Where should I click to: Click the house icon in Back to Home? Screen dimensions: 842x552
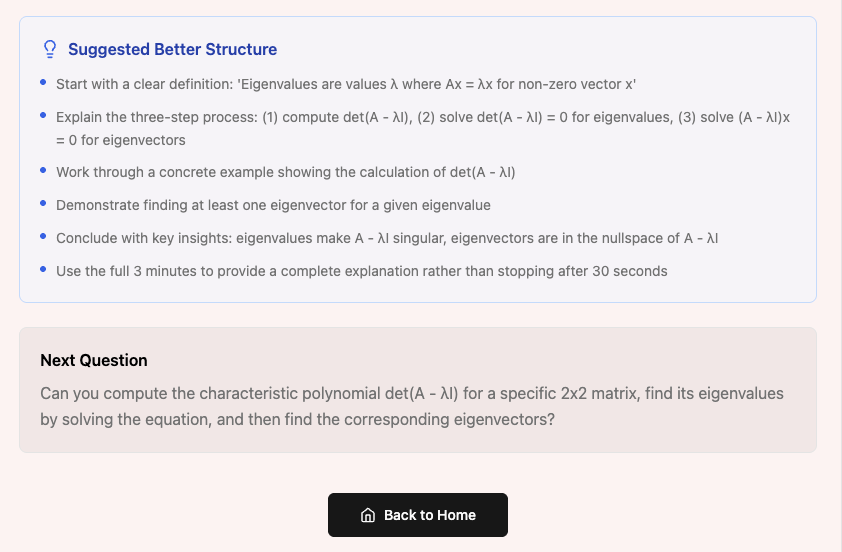tap(367, 515)
